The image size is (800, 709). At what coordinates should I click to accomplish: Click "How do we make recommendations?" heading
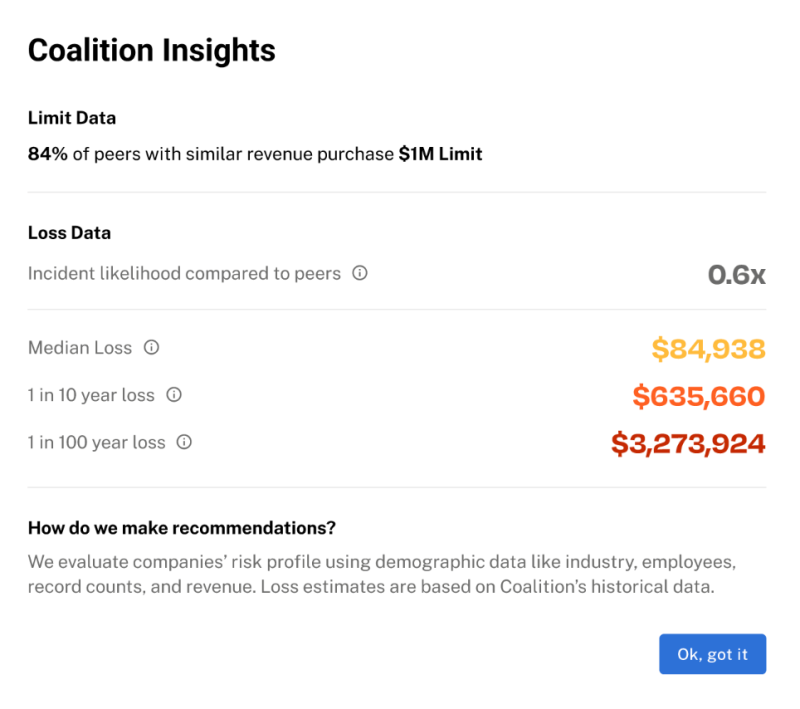[x=182, y=528]
